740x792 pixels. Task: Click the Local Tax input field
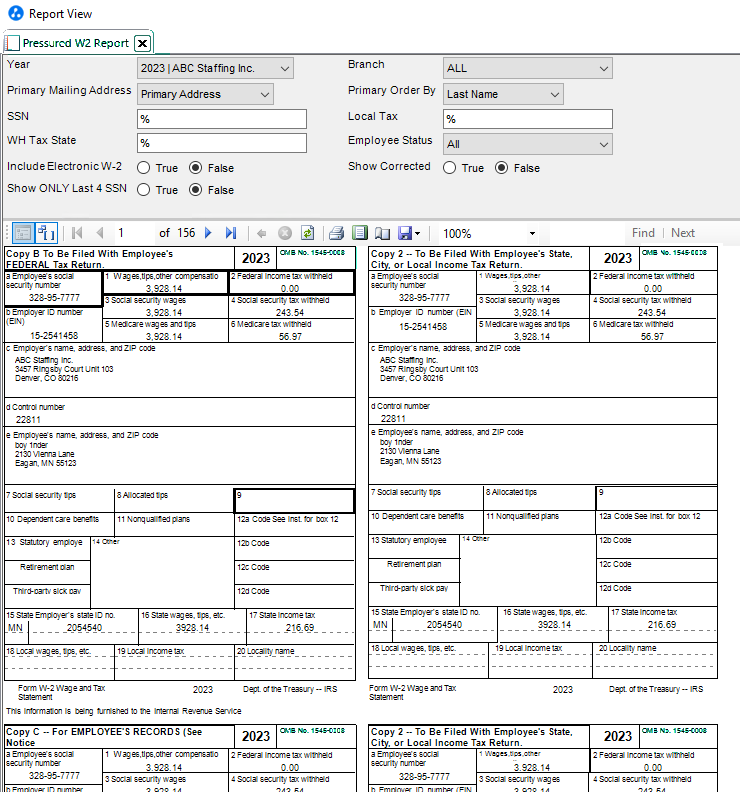(x=527, y=119)
